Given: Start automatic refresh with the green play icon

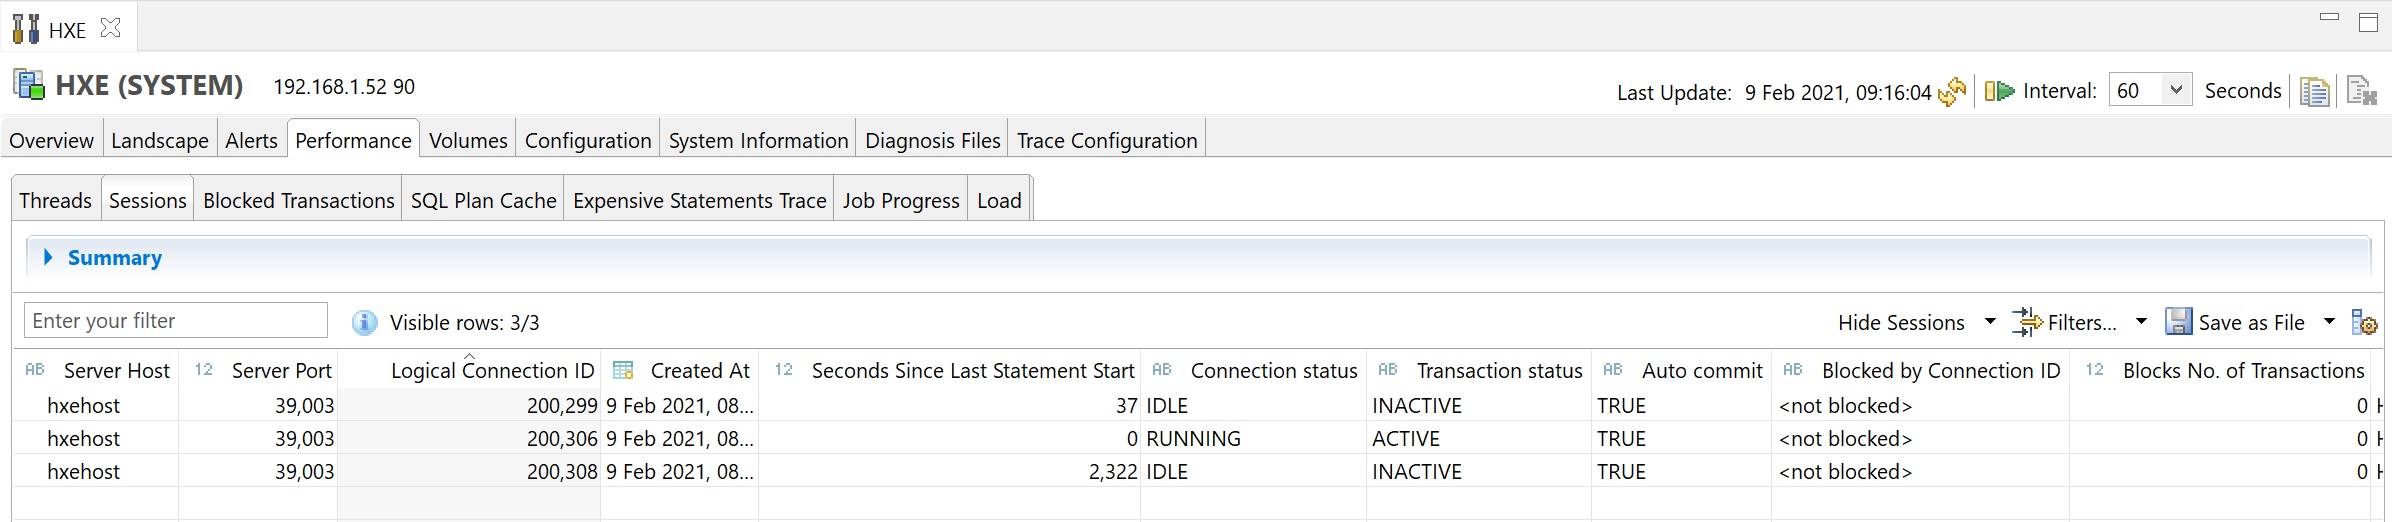Looking at the screenshot, I should (x=1999, y=91).
